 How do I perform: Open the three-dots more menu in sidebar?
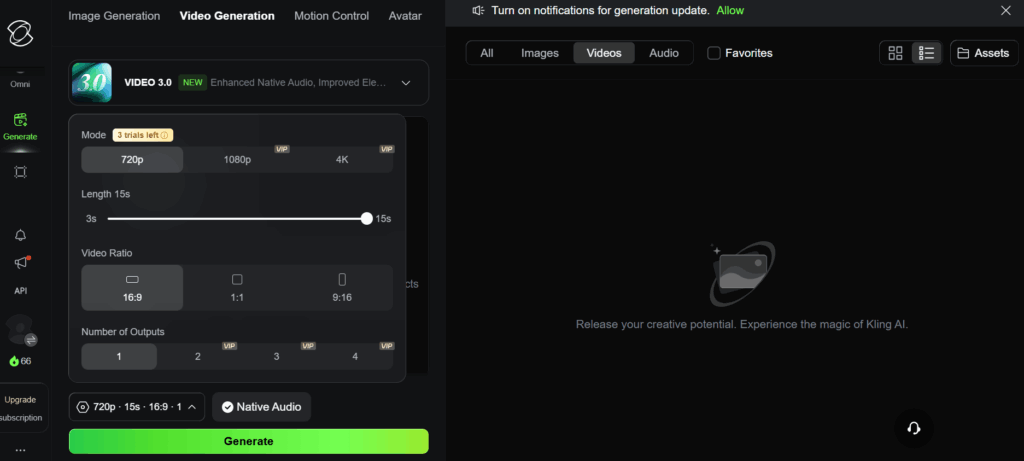[20, 450]
